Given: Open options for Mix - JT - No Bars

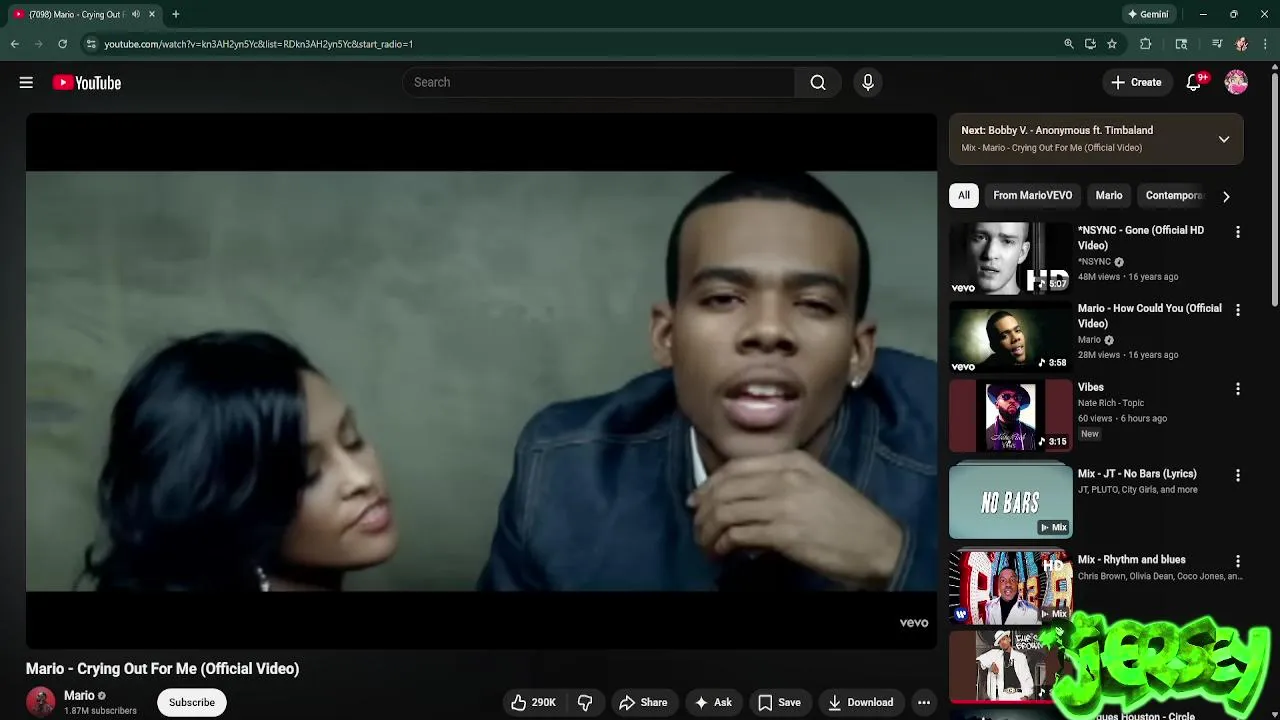Looking at the screenshot, I should 1238,475.
